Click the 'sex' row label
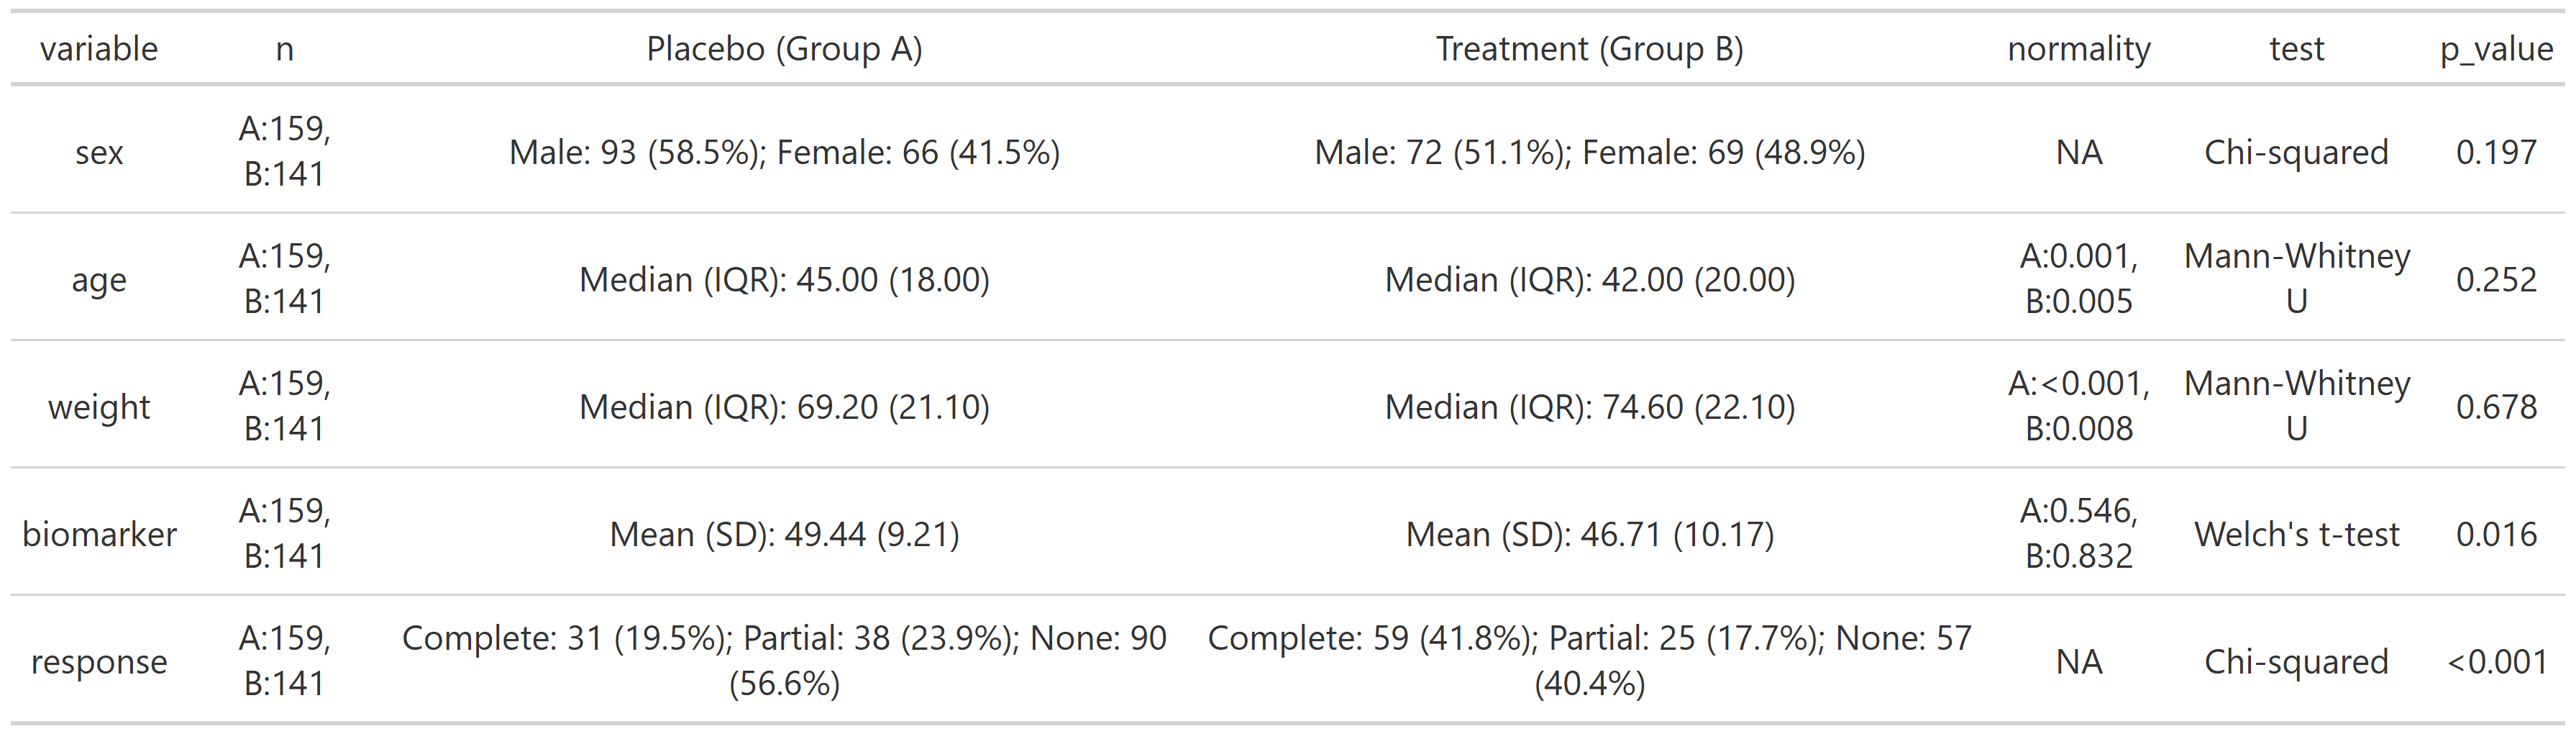The height and width of the screenshot is (734, 2576). (99, 152)
